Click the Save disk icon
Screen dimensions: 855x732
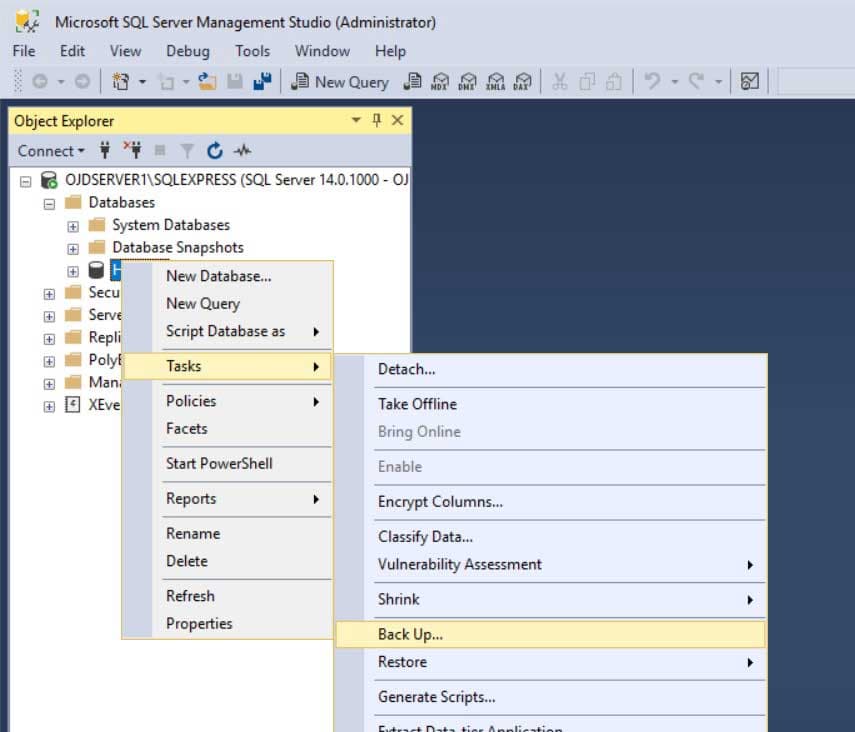click(235, 82)
